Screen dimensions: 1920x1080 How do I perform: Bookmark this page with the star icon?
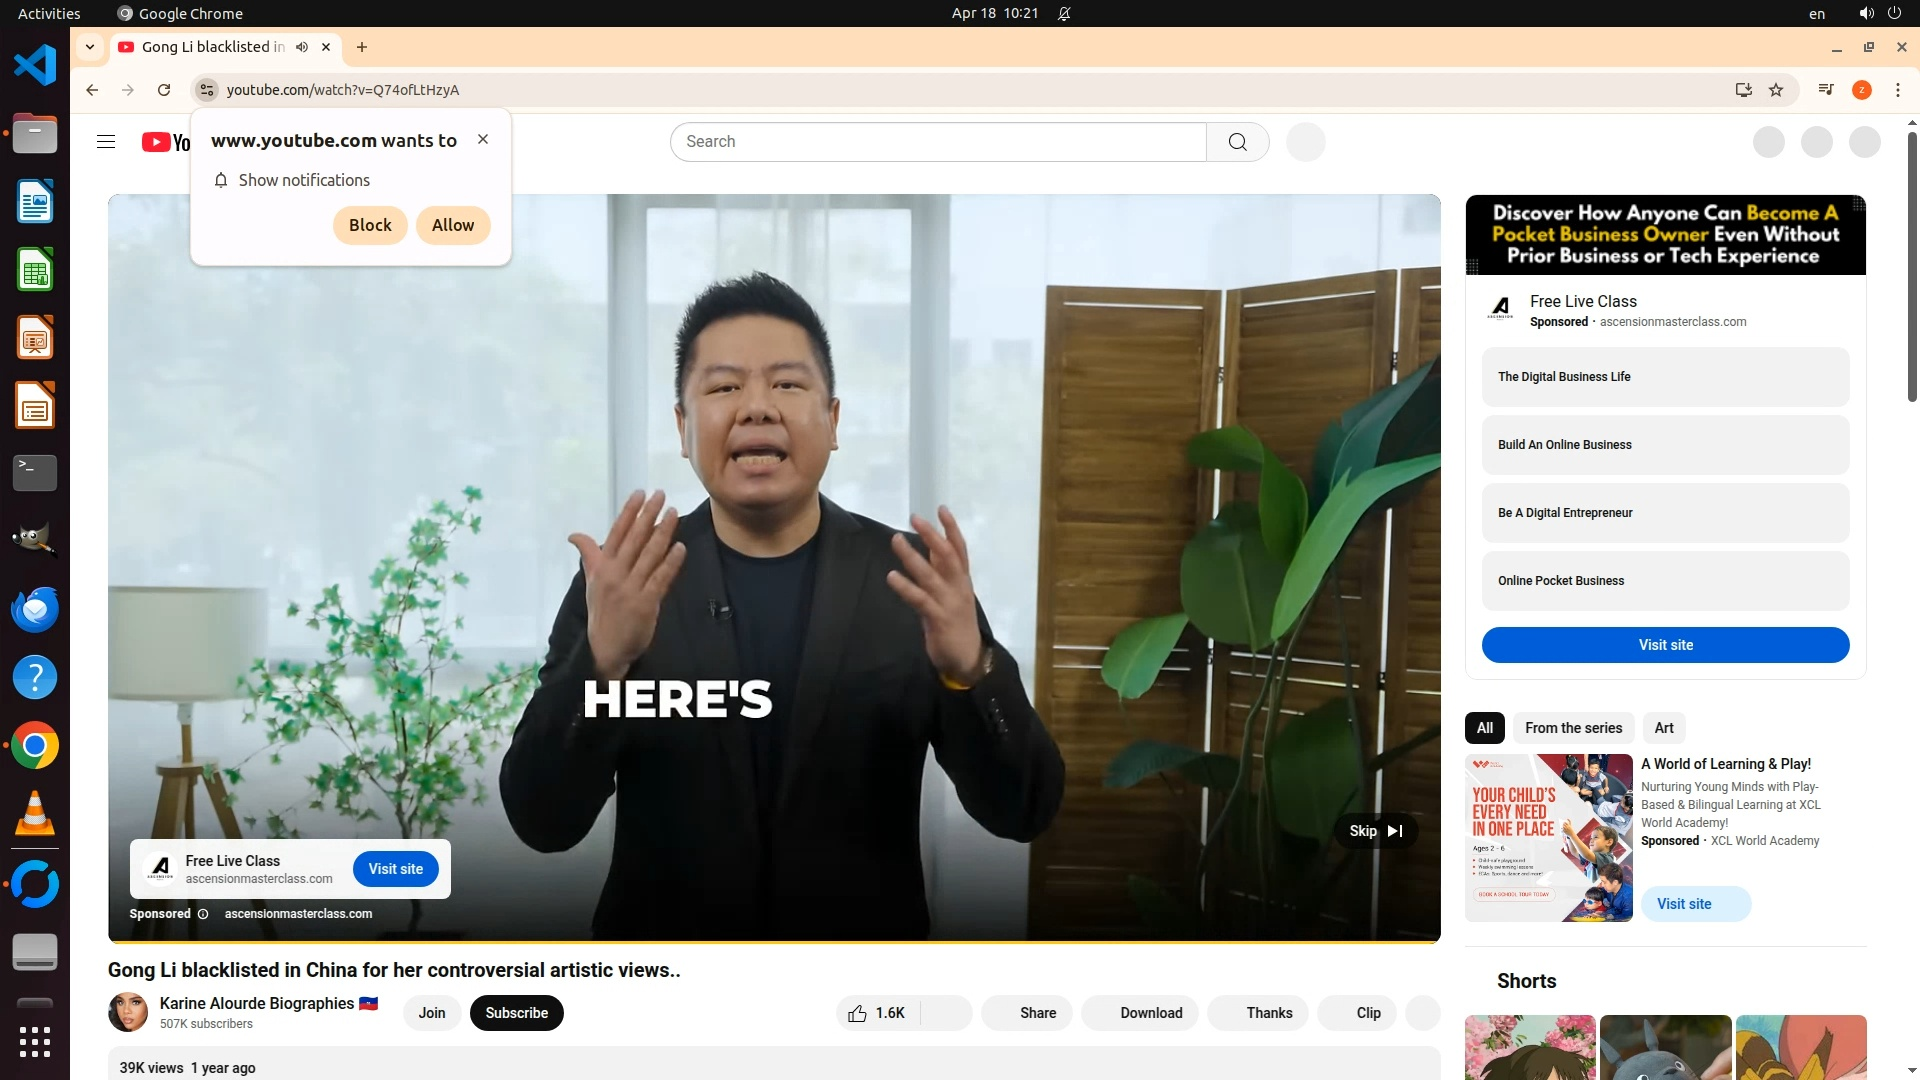pos(1776,90)
